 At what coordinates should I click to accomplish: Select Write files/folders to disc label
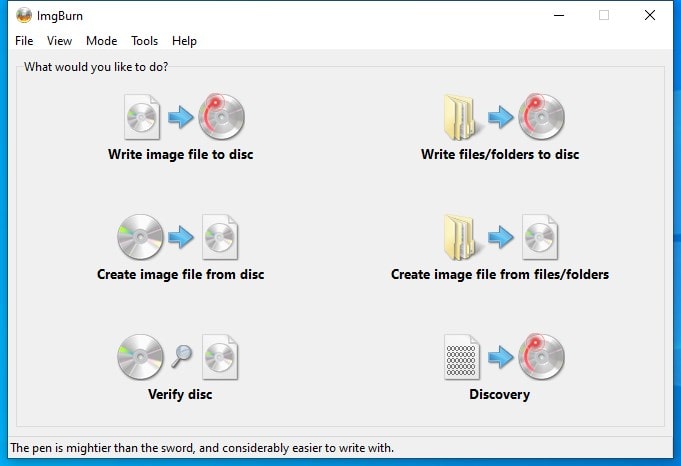[x=500, y=154]
